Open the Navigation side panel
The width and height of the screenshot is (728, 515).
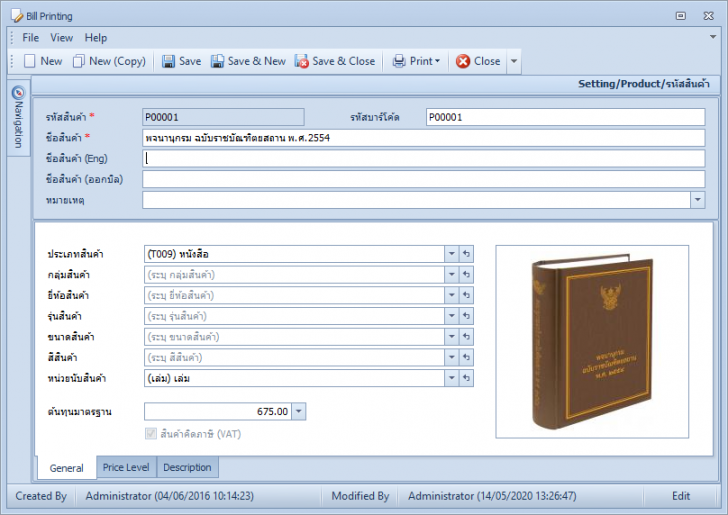point(18,118)
